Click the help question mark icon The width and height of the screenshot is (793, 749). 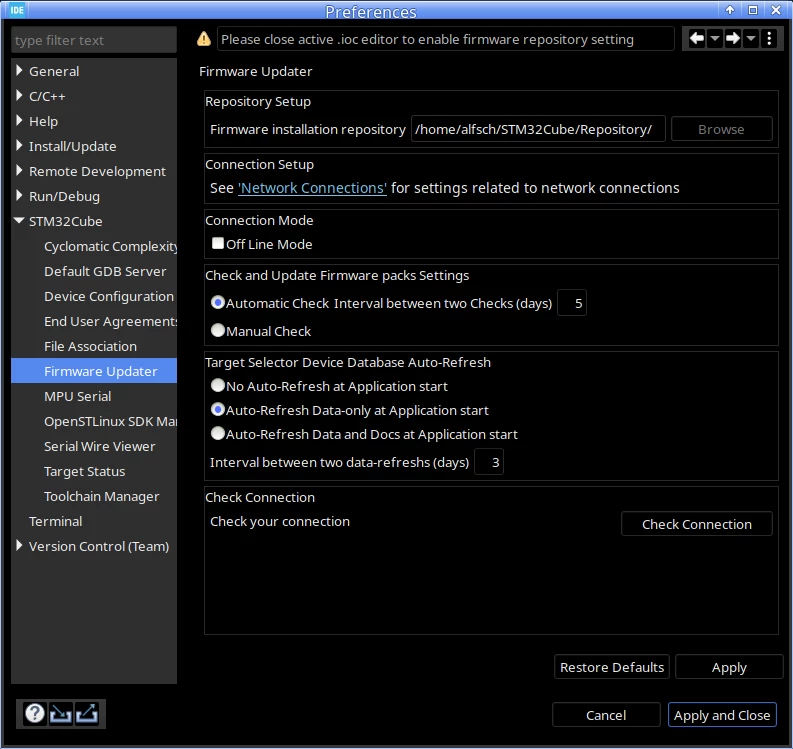point(35,714)
